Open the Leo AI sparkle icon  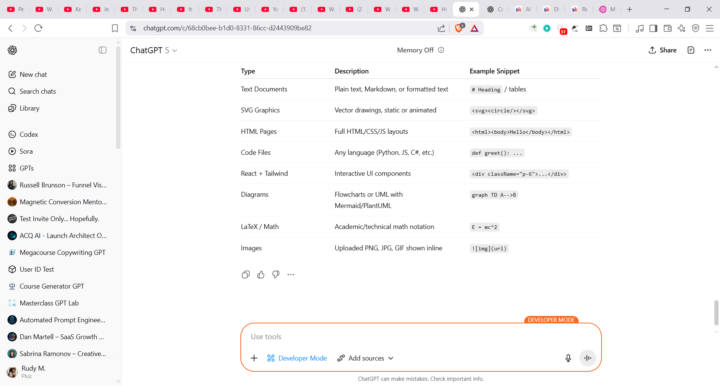pyautogui.click(x=681, y=28)
